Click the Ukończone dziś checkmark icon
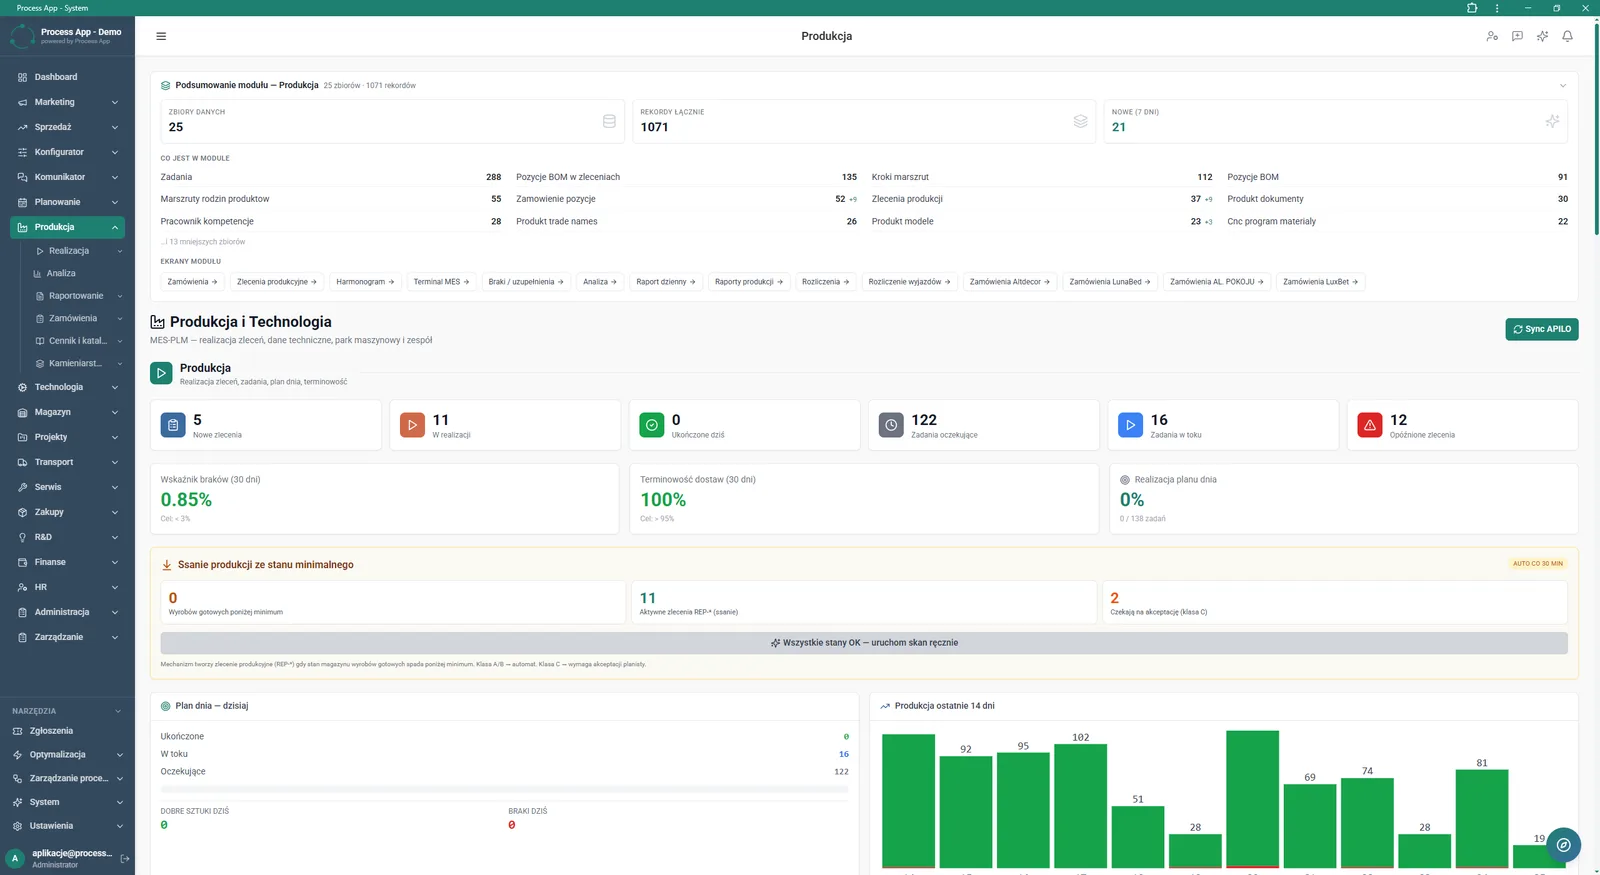1600x875 pixels. click(x=652, y=425)
